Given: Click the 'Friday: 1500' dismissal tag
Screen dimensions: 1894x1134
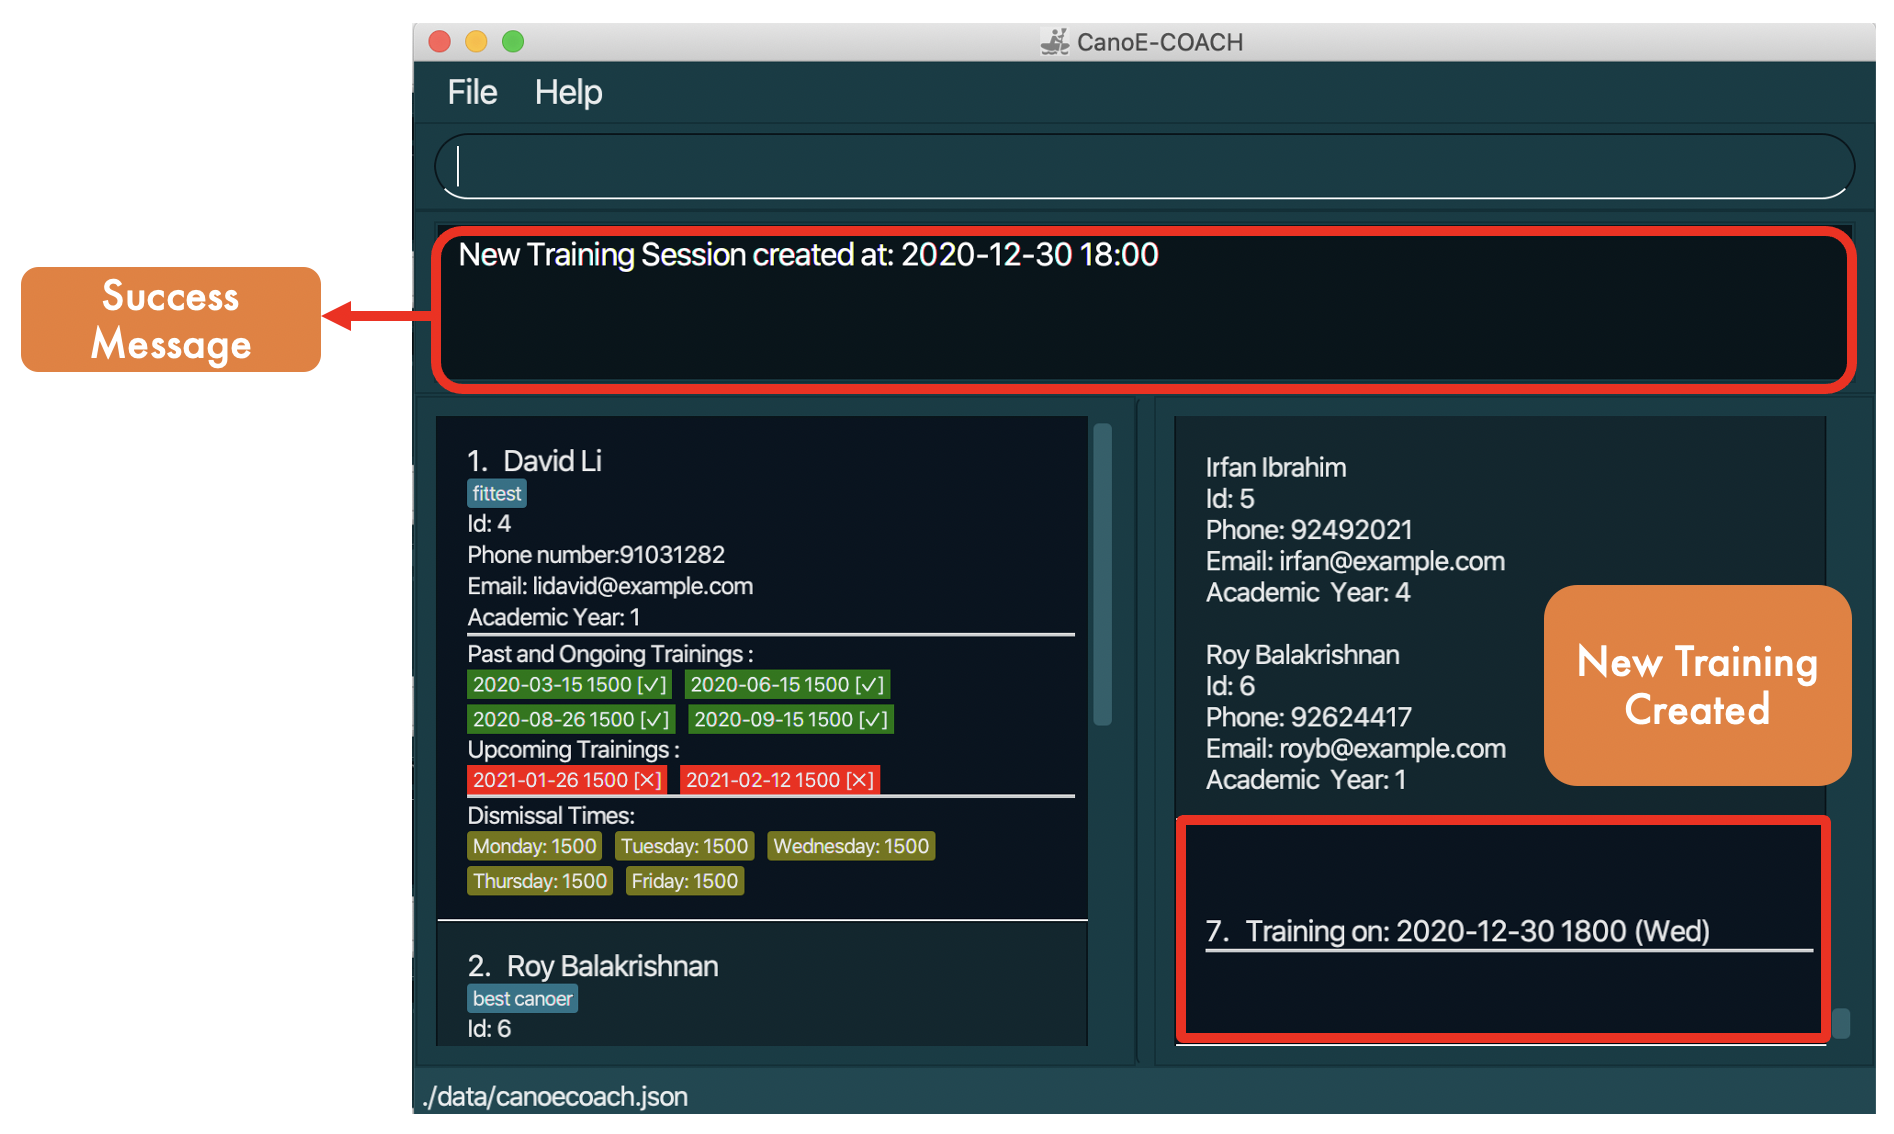Looking at the screenshot, I should coord(685,881).
